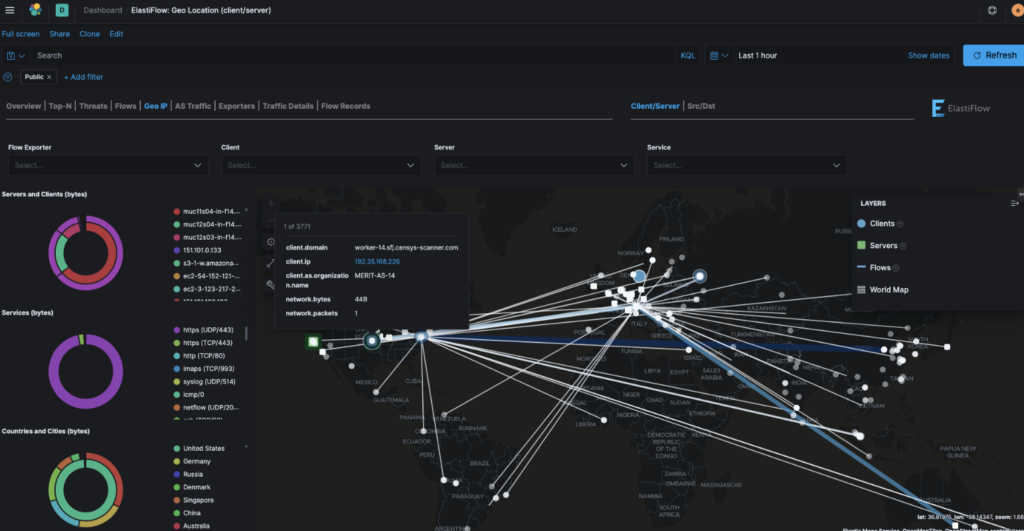Click the World Map layer grid icon
The width and height of the screenshot is (1024, 531).
pos(861,289)
